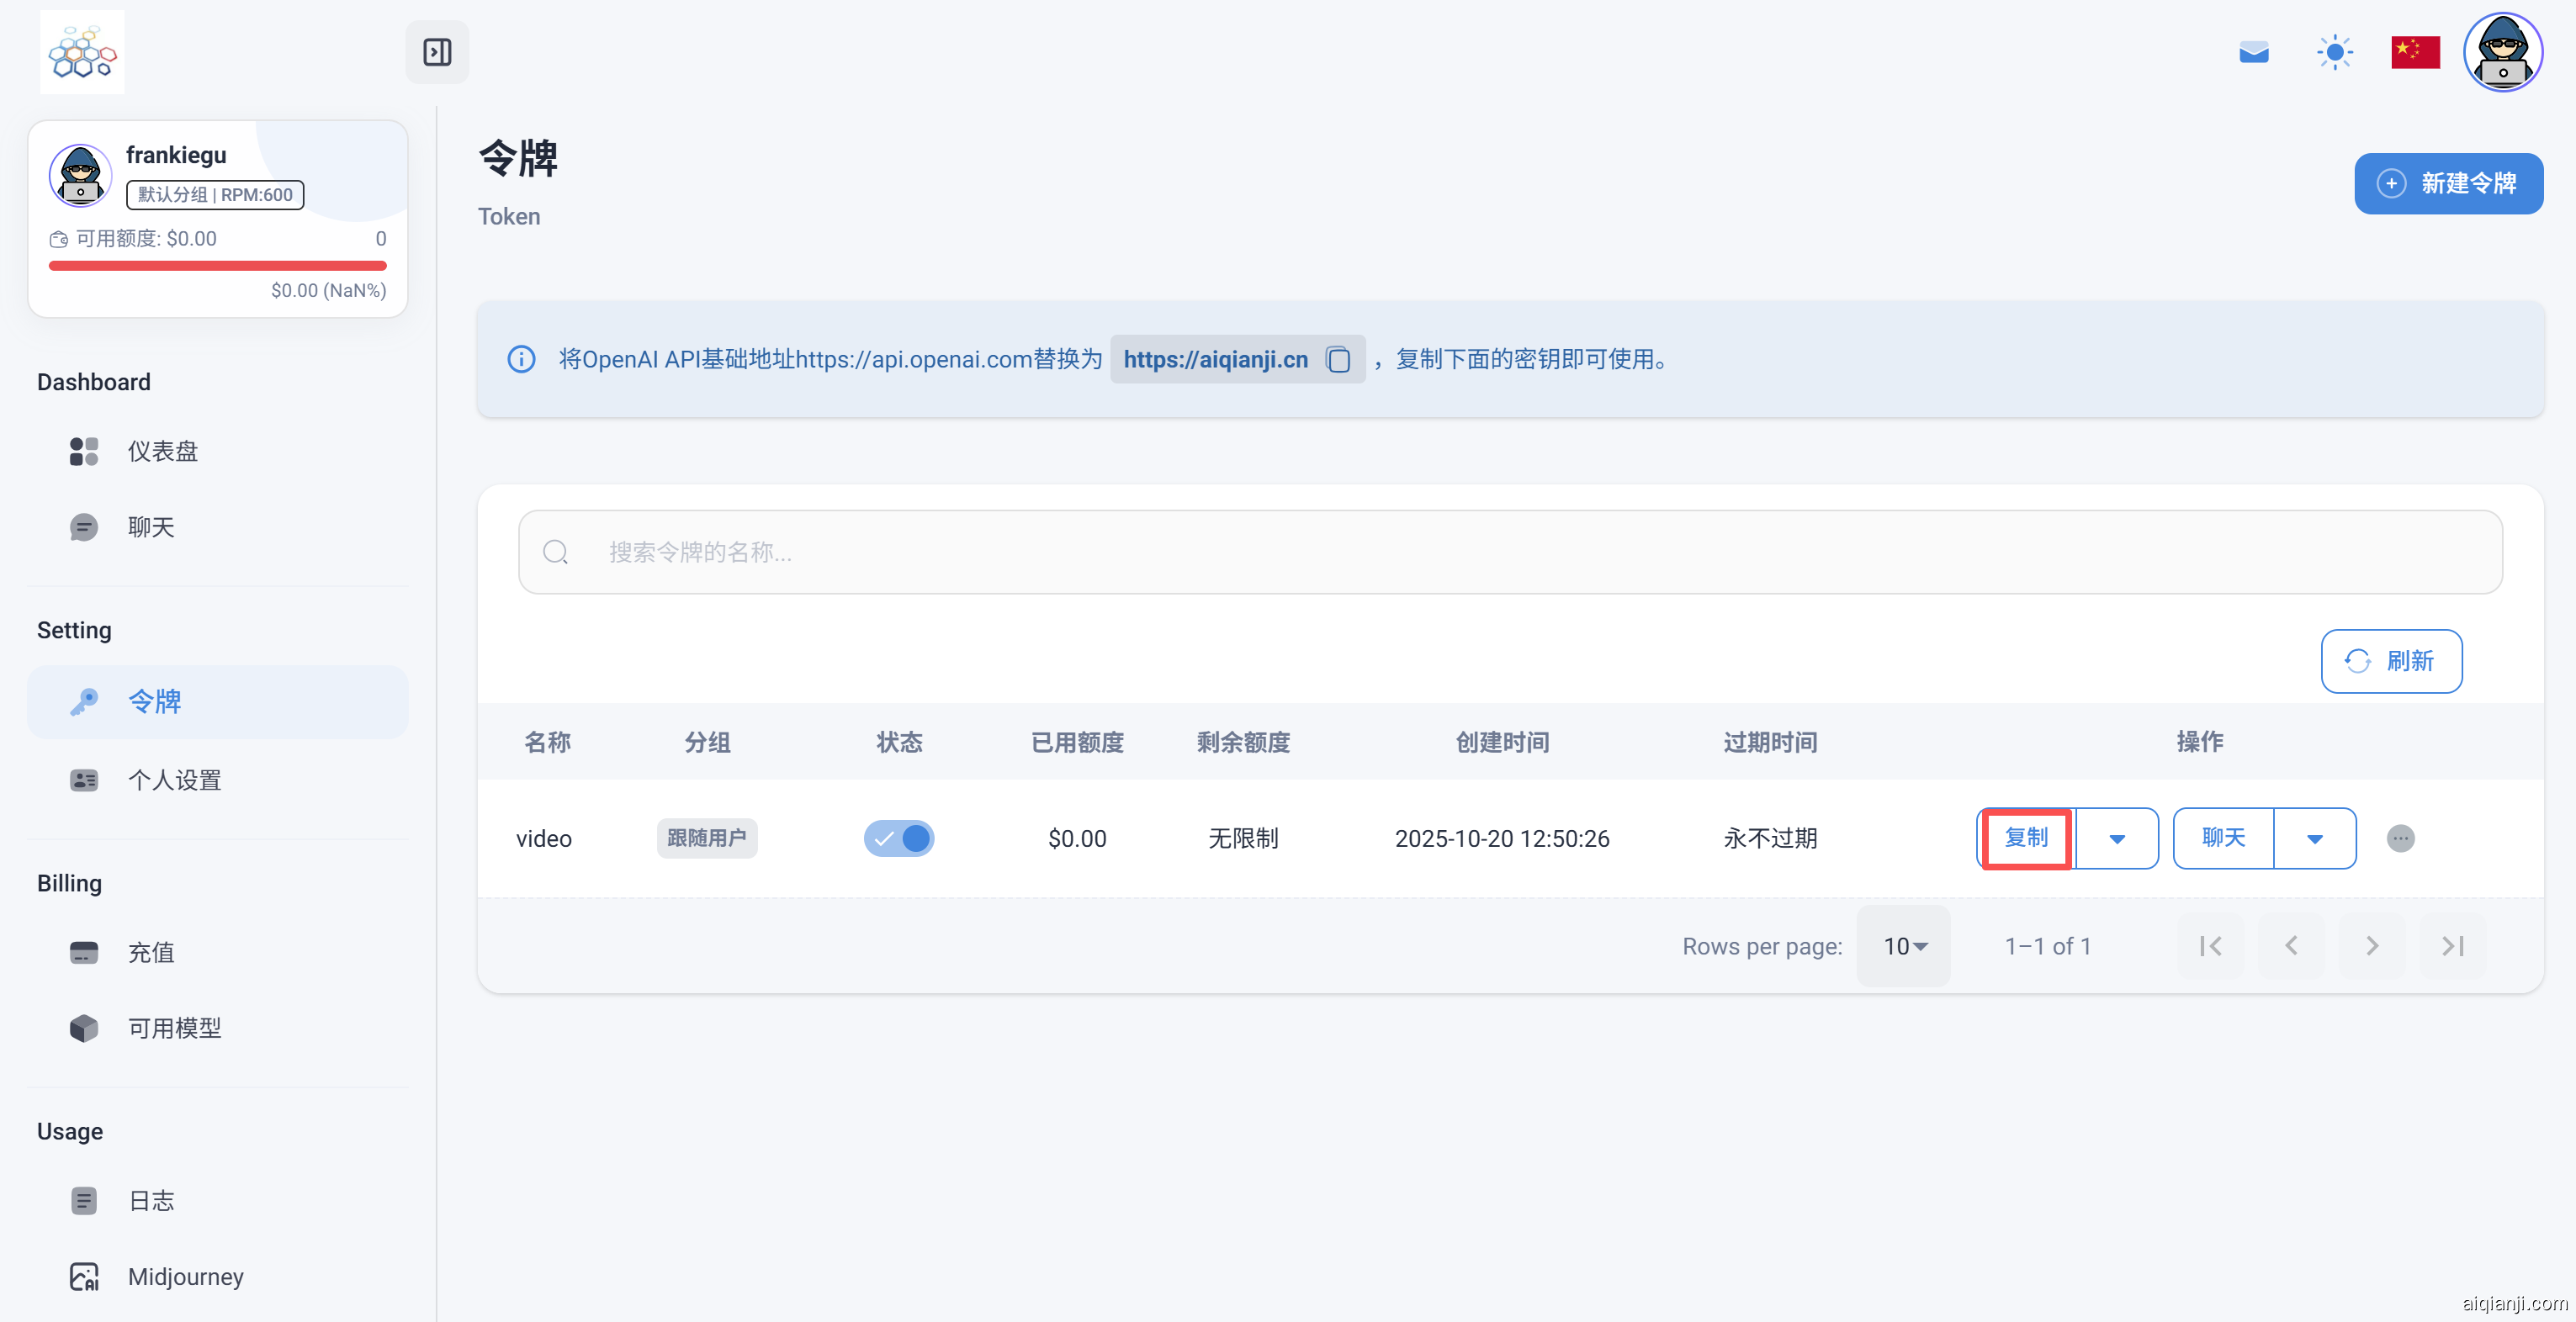
Task: Open the envelope notifications icon
Action: tap(2254, 52)
